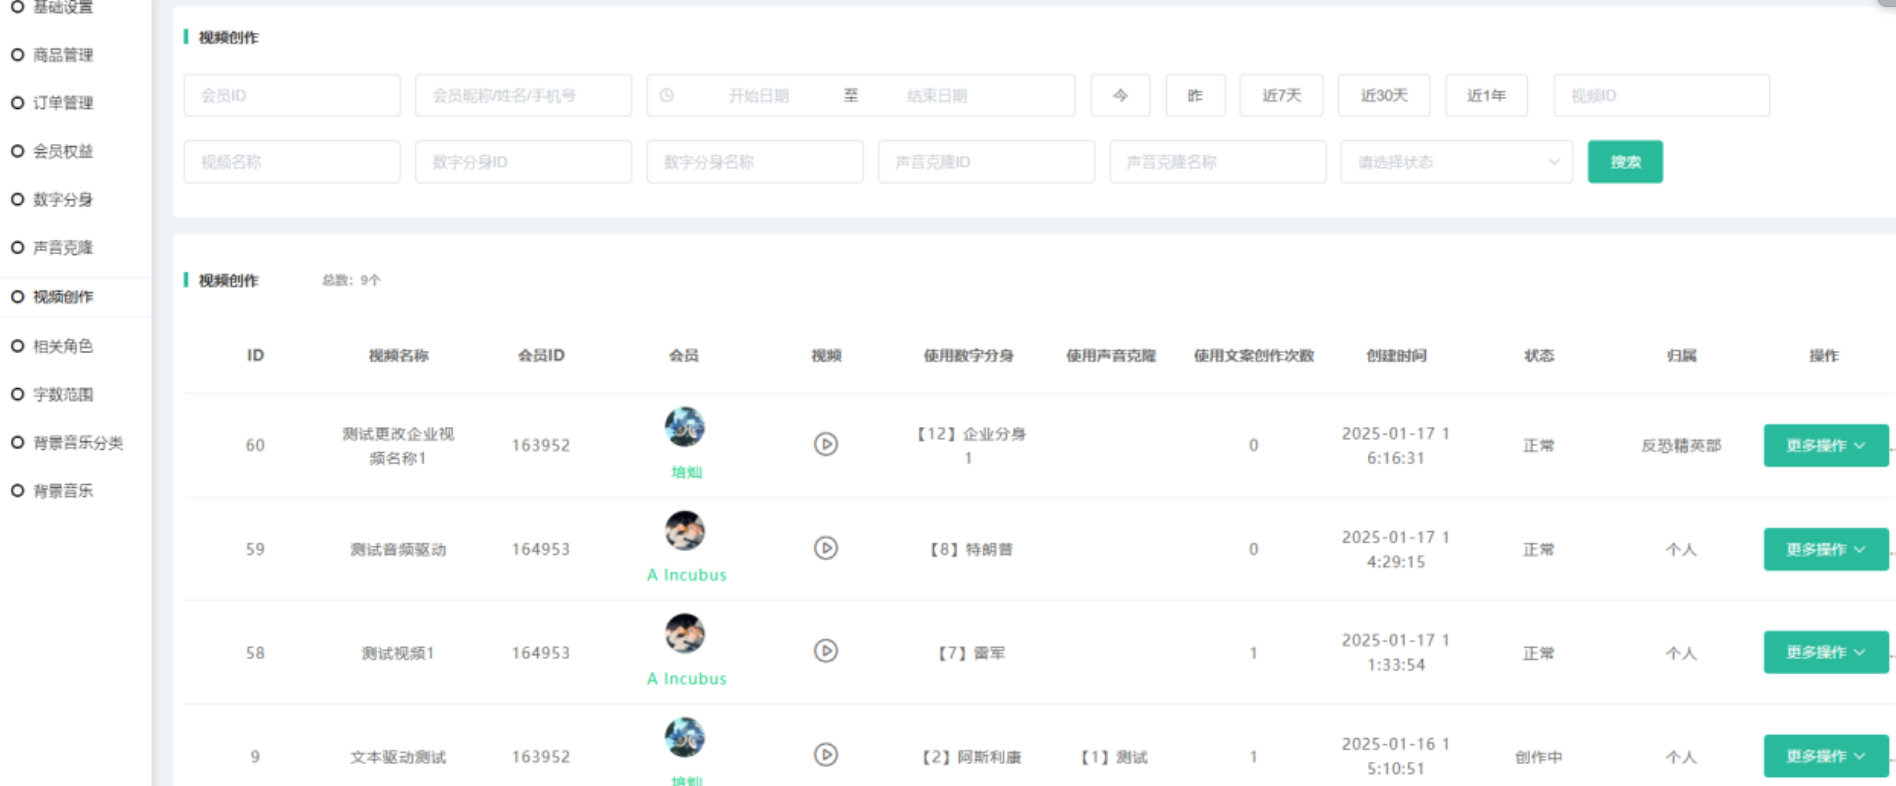The image size is (1896, 786).
Task: Expand 更多操作 dropdown for row 59
Action: 1825,549
